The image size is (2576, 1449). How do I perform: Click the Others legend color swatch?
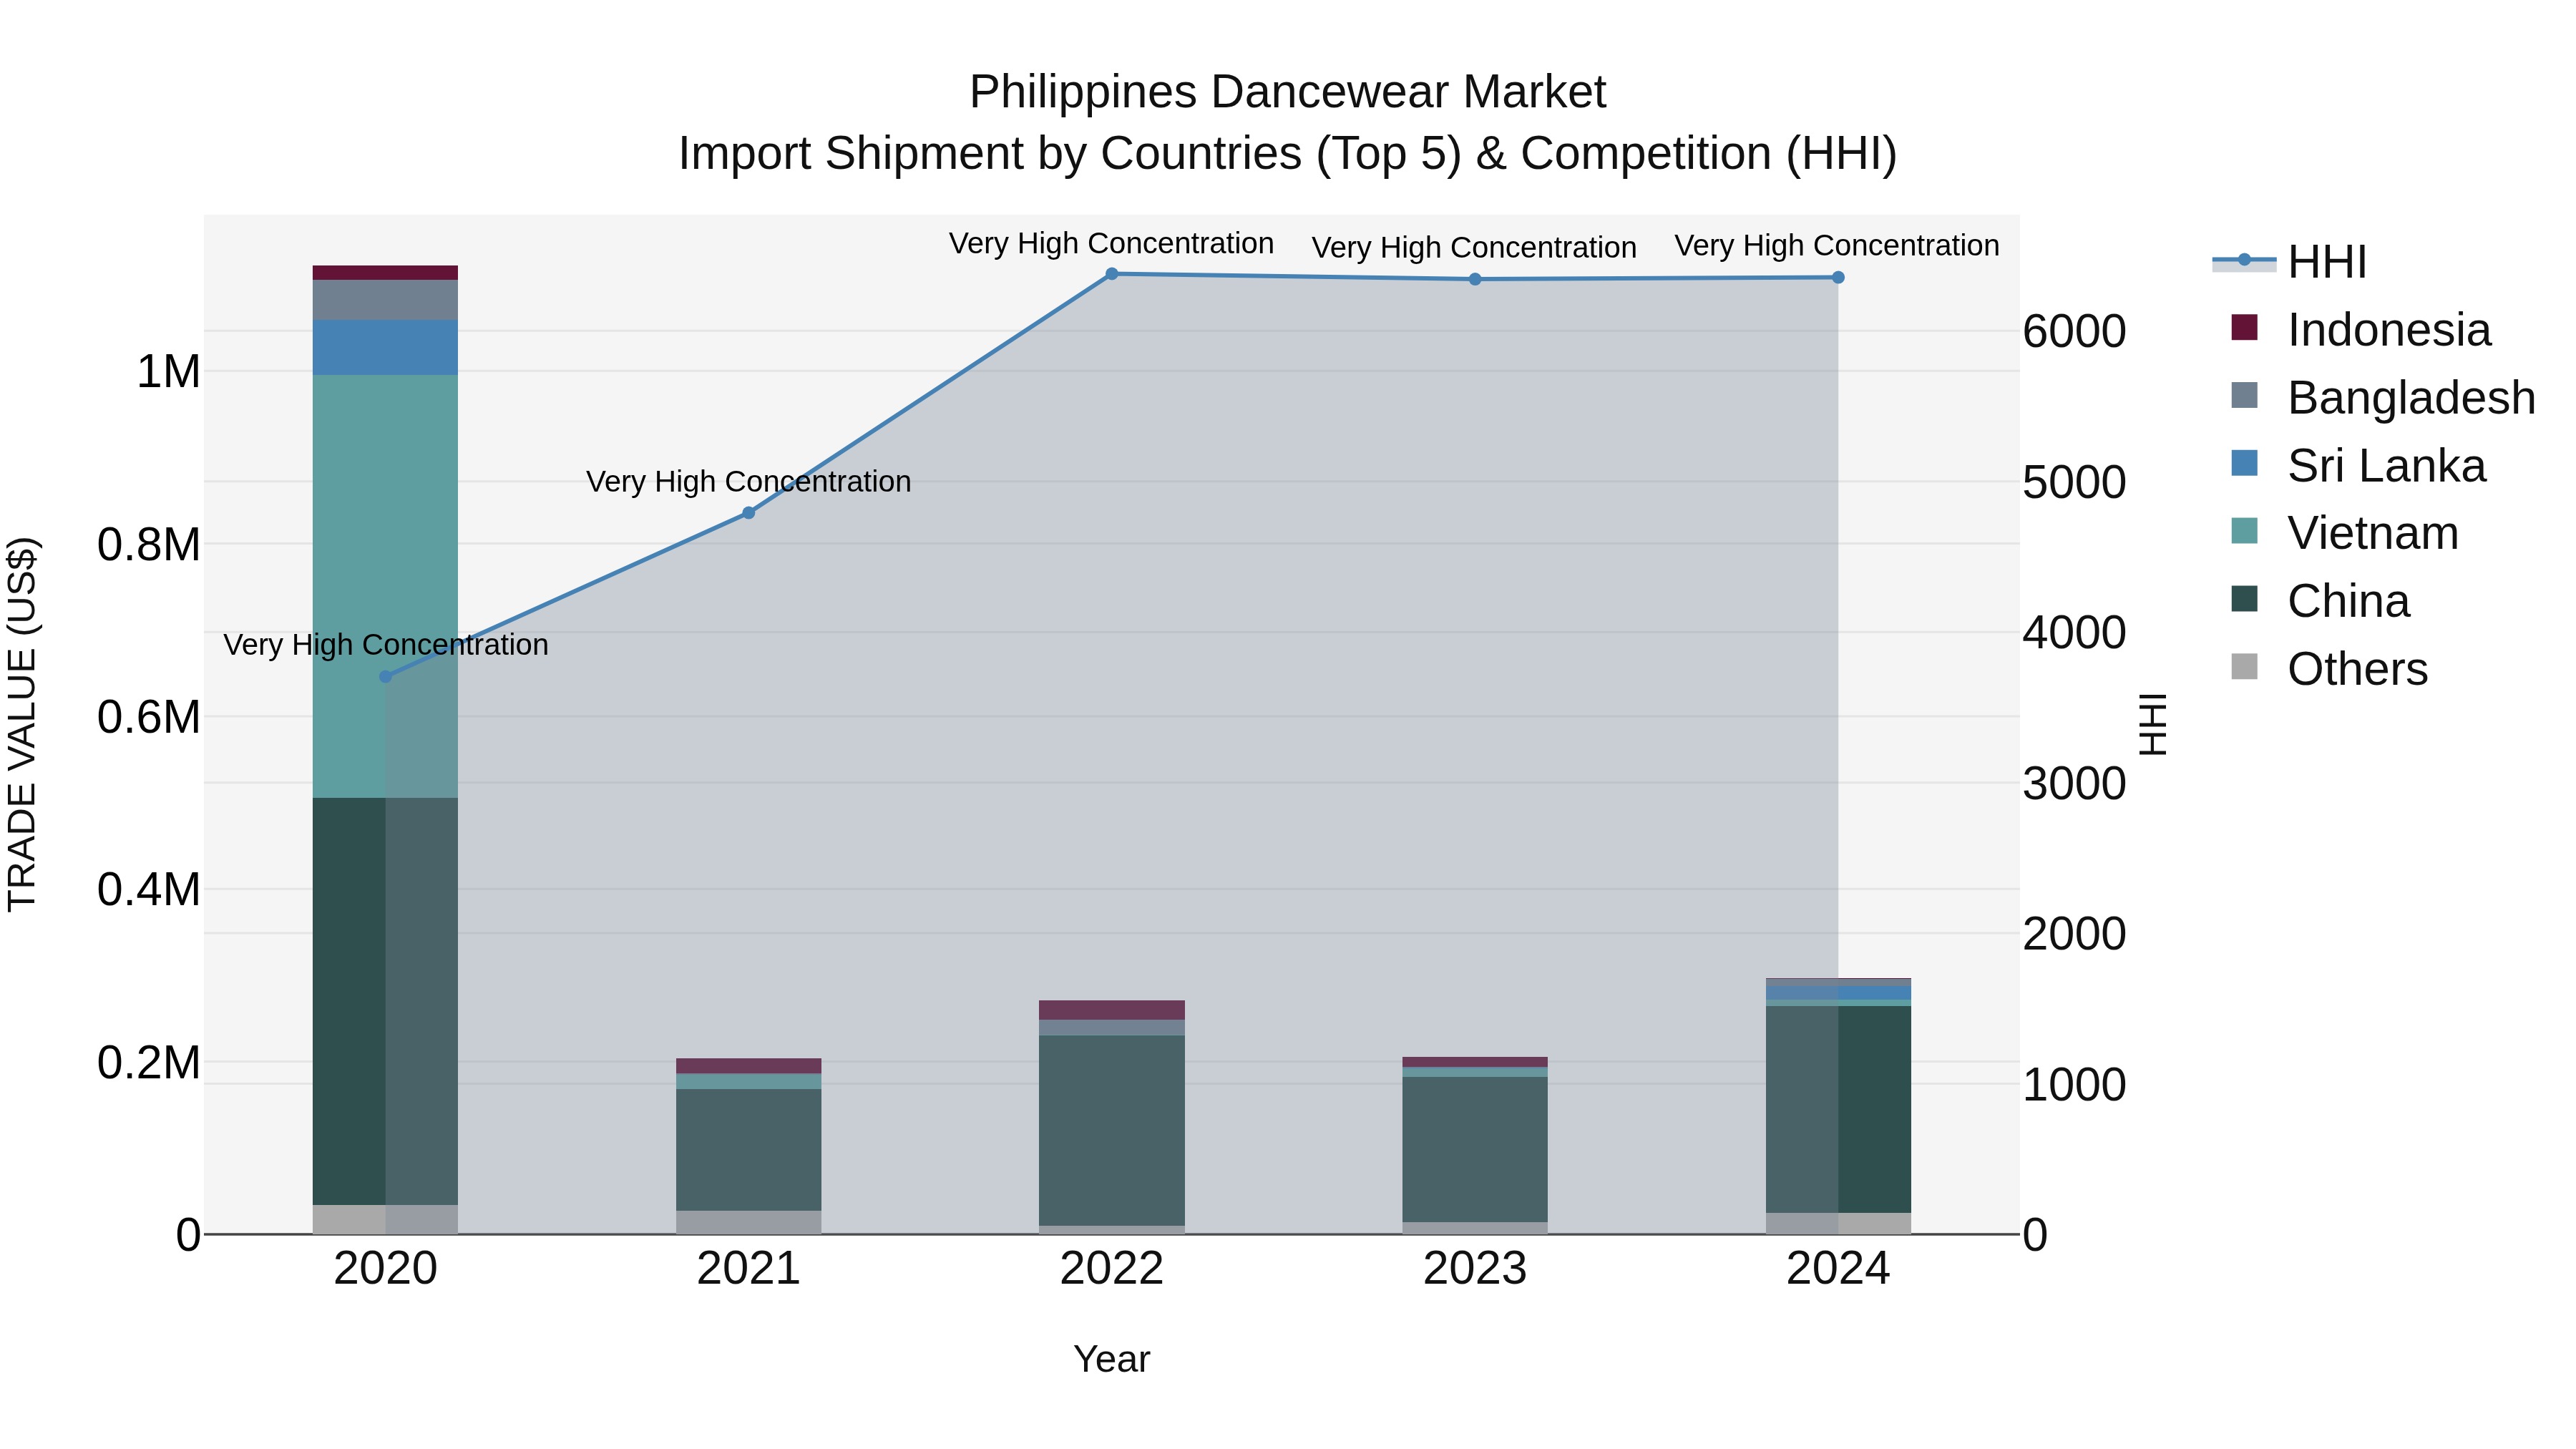click(x=2245, y=666)
